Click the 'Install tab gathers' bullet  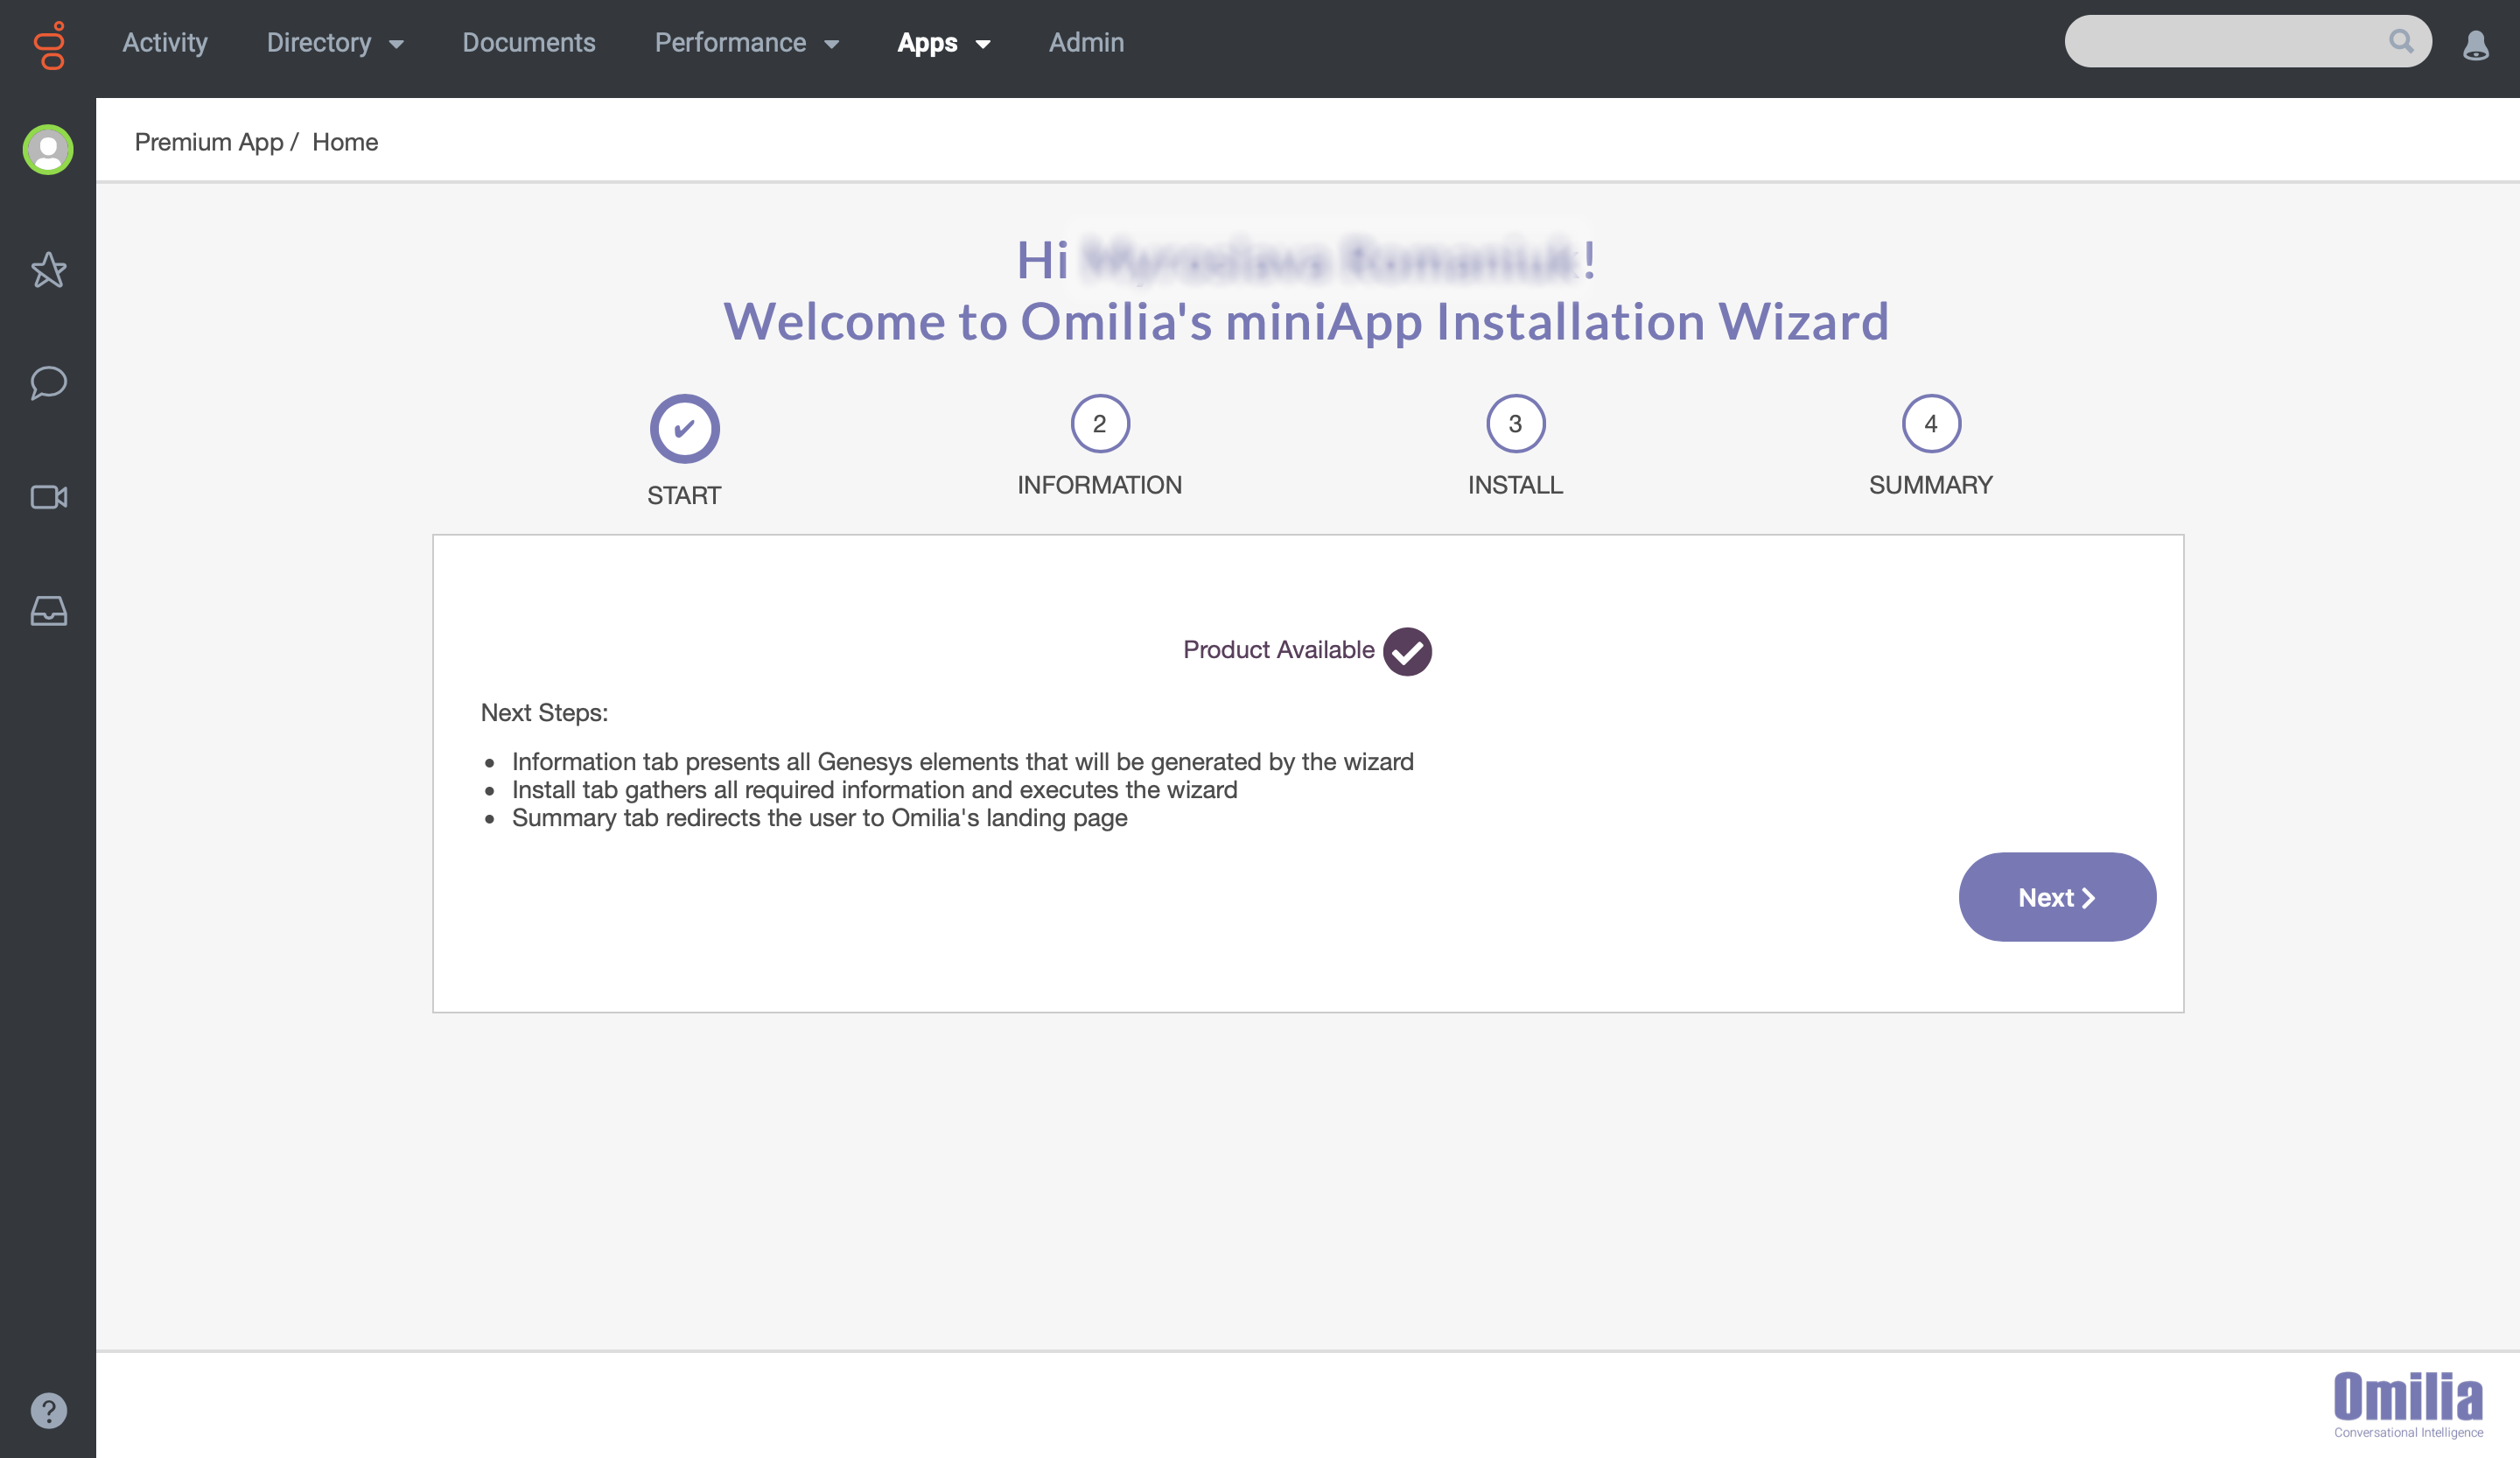874,790
